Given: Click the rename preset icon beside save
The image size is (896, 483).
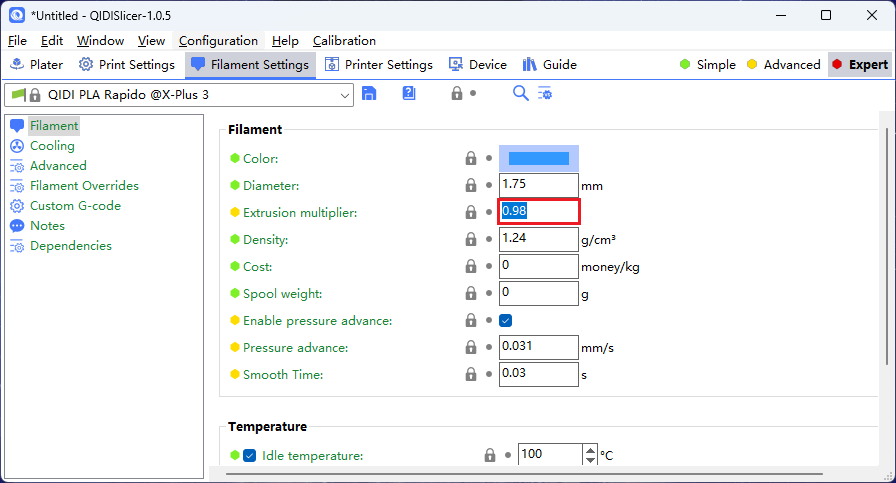Looking at the screenshot, I should 409,93.
